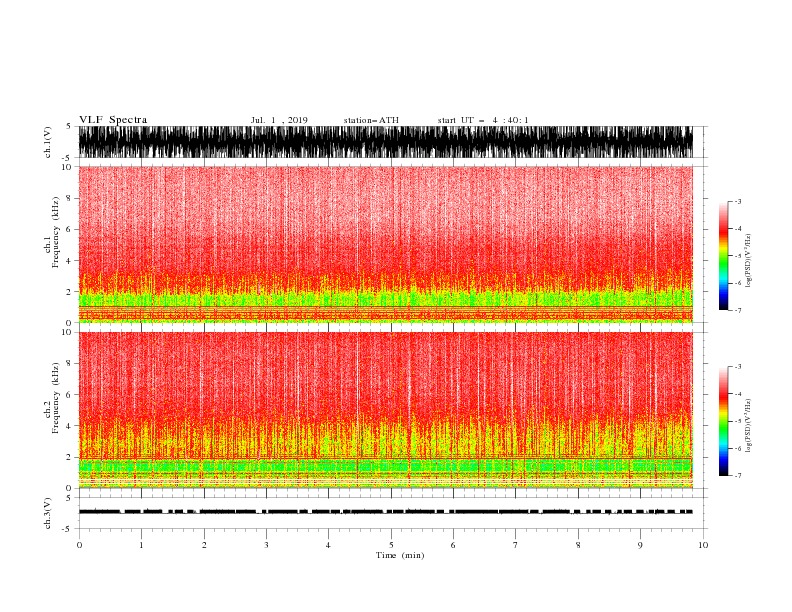The image size is (792, 612).
Task: Click the "5" tick on ch.1(V) axis
Action: [69, 126]
